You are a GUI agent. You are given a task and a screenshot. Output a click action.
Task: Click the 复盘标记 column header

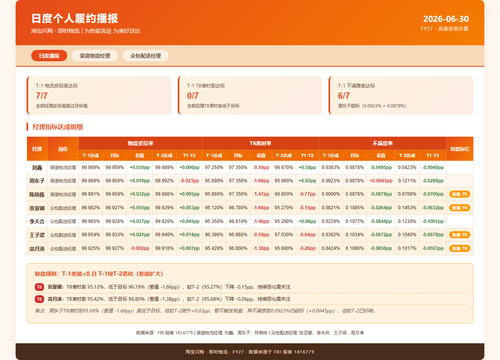click(460, 149)
